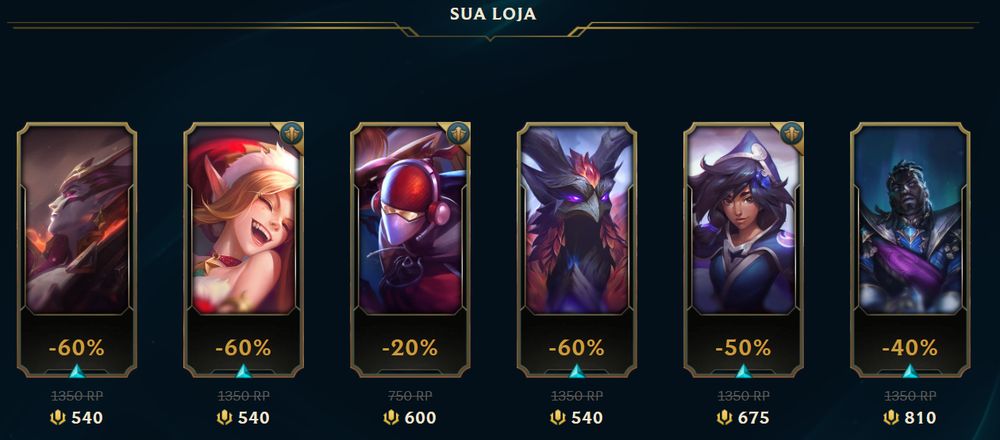Screen dimensions: 1000x440
Task: Click the gem under the -40% card
Action: click(910, 371)
